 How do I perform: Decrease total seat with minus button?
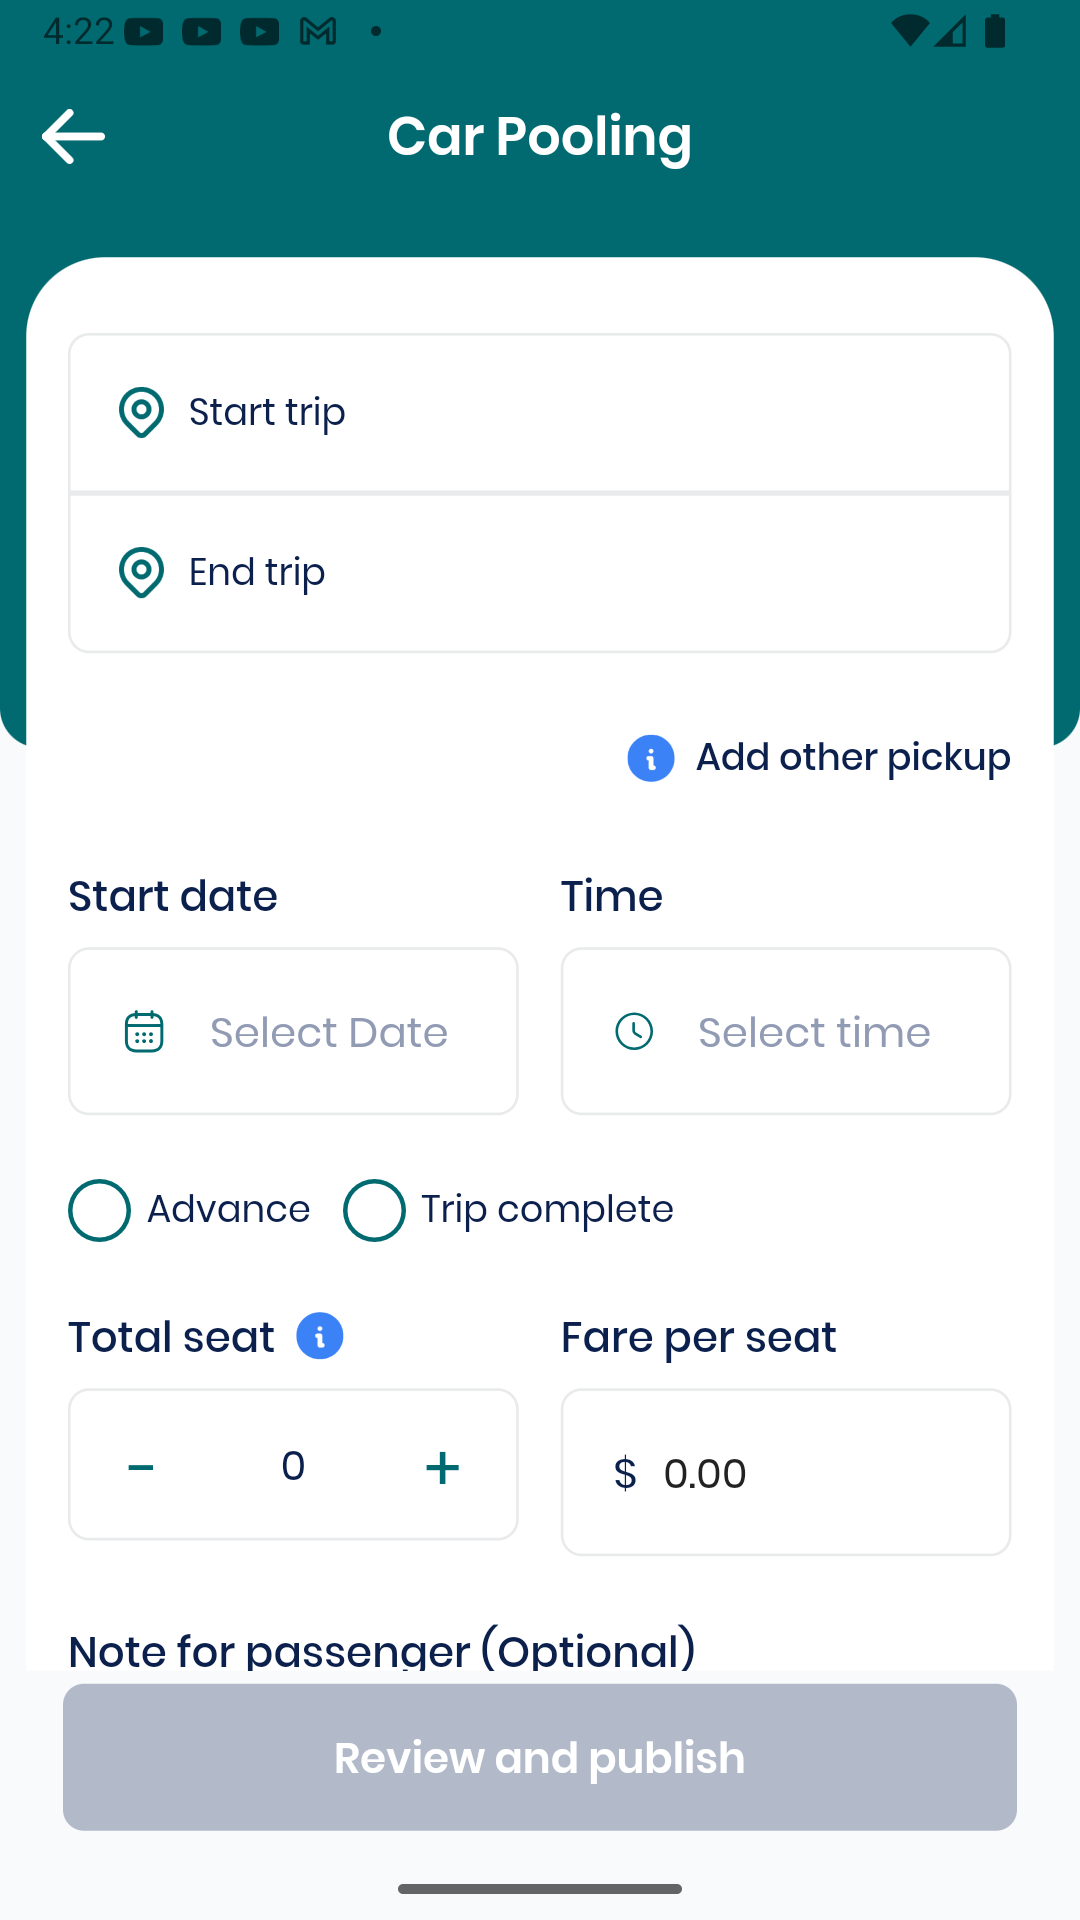pyautogui.click(x=141, y=1467)
